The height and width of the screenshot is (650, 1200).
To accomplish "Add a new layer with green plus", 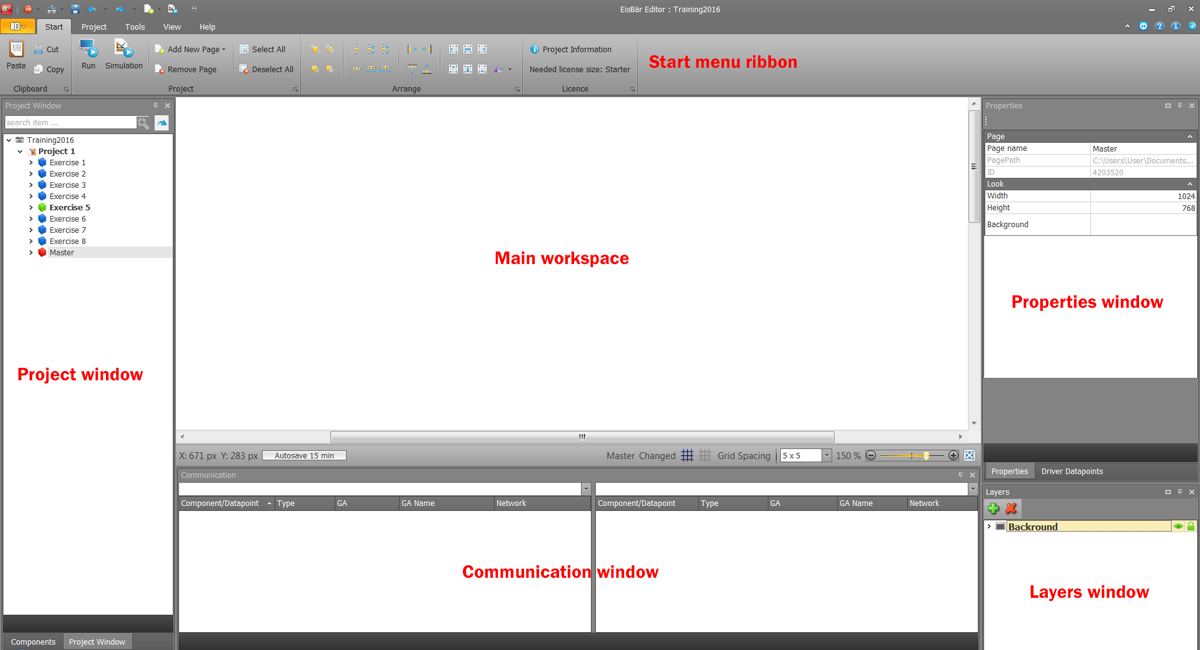I will click(993, 509).
